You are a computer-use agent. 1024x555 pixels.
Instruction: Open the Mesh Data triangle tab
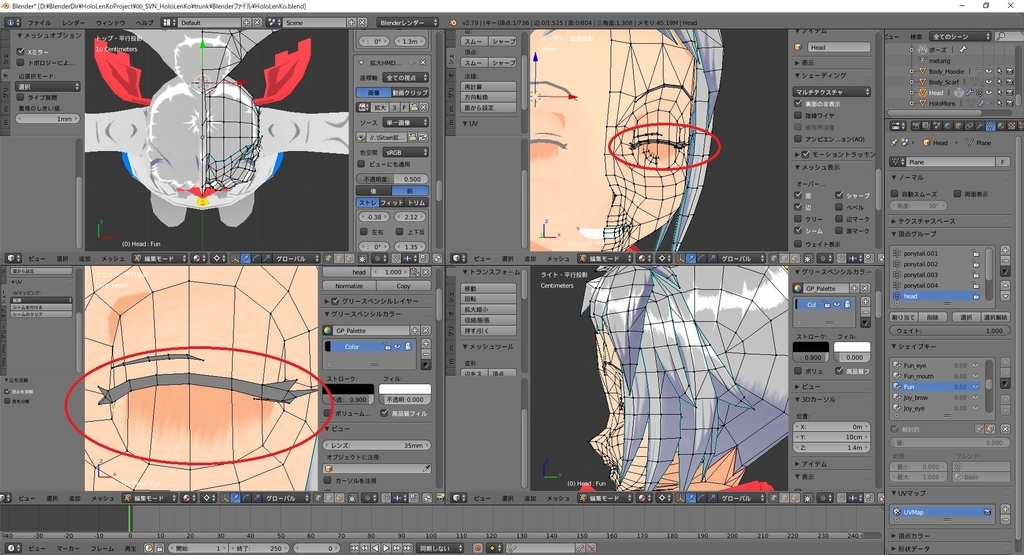pyautogui.click(x=990, y=125)
